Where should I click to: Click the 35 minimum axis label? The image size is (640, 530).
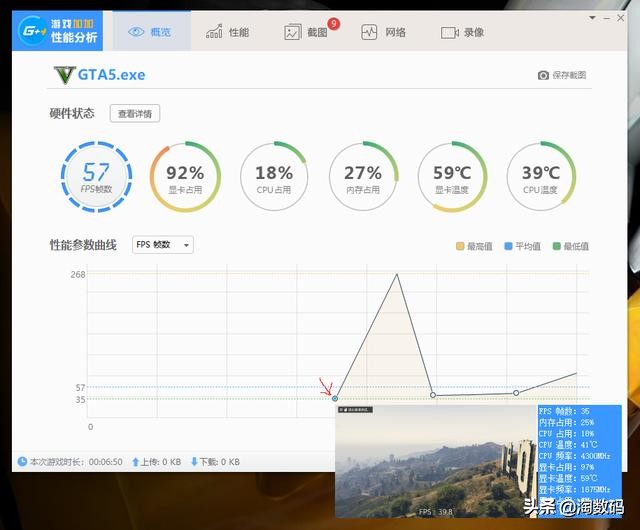tap(81, 399)
